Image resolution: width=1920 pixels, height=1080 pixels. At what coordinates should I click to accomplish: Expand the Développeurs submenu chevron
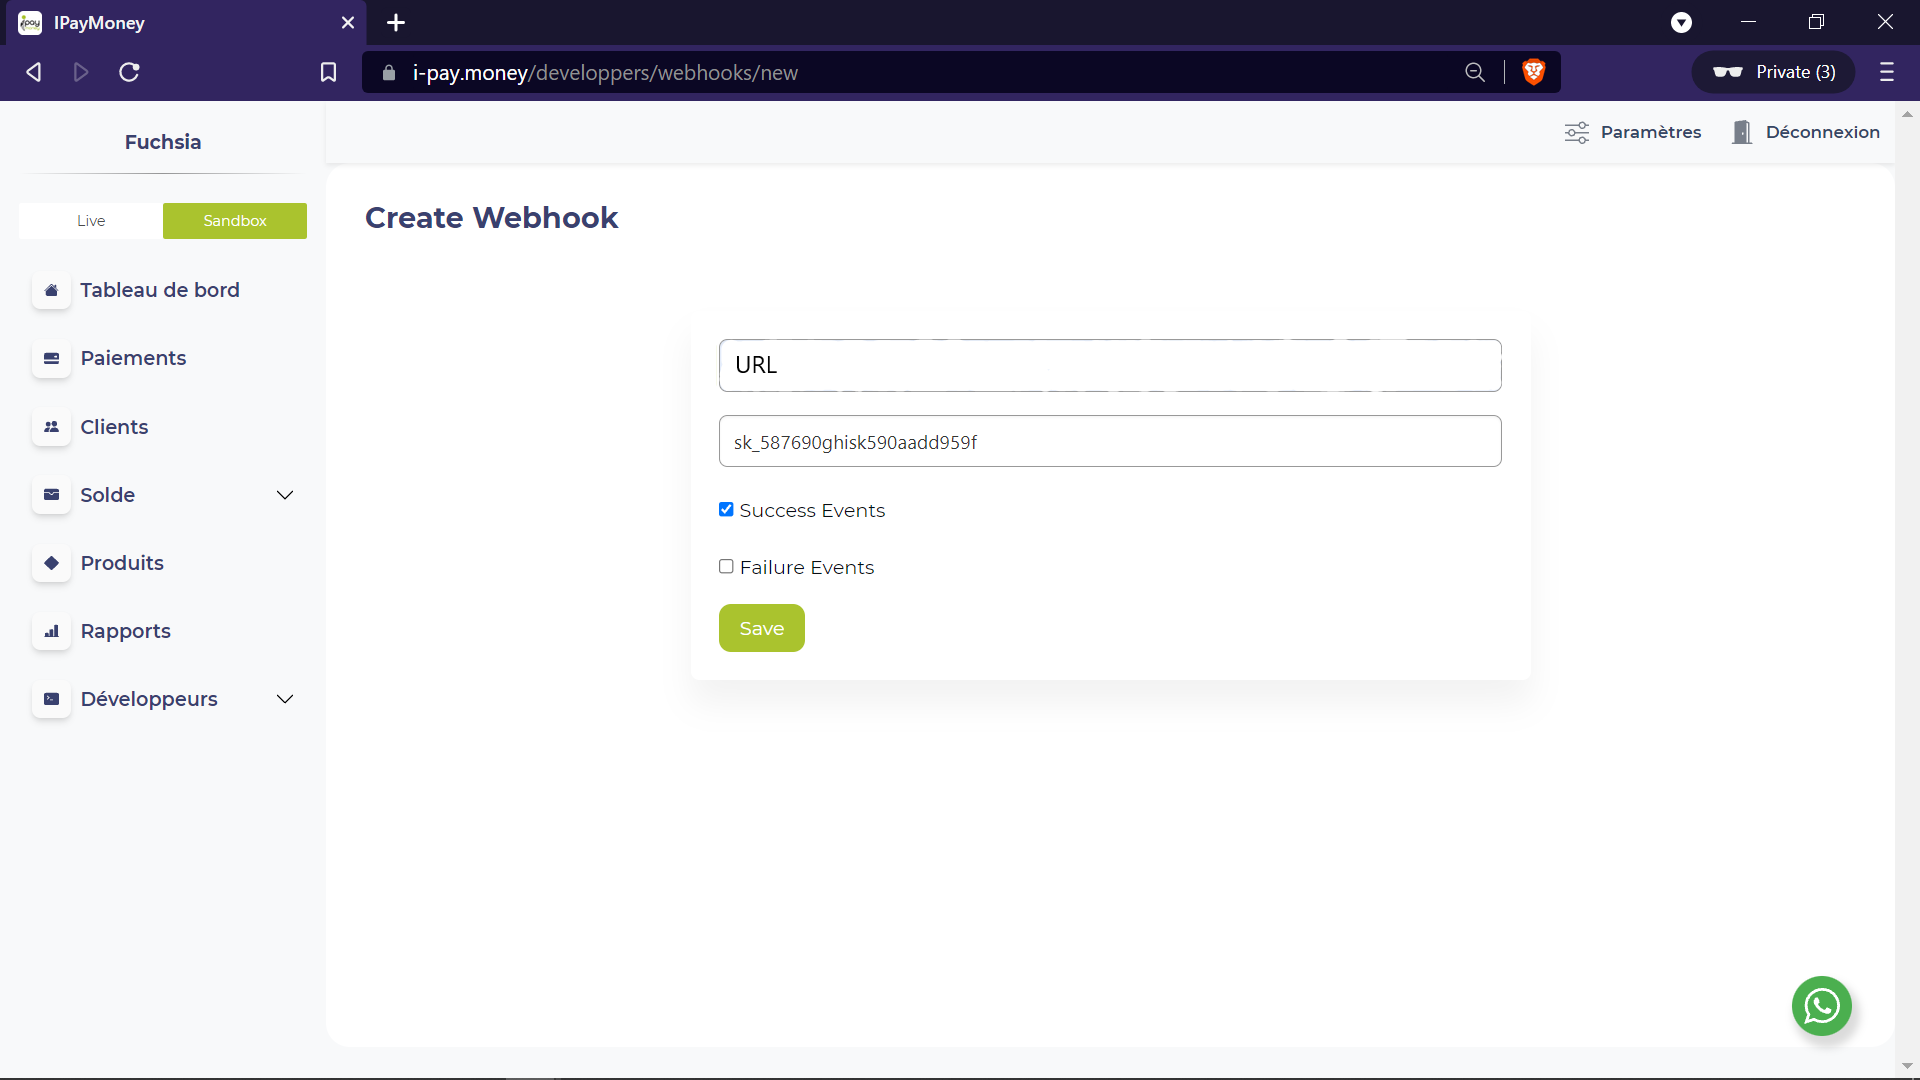pos(285,699)
